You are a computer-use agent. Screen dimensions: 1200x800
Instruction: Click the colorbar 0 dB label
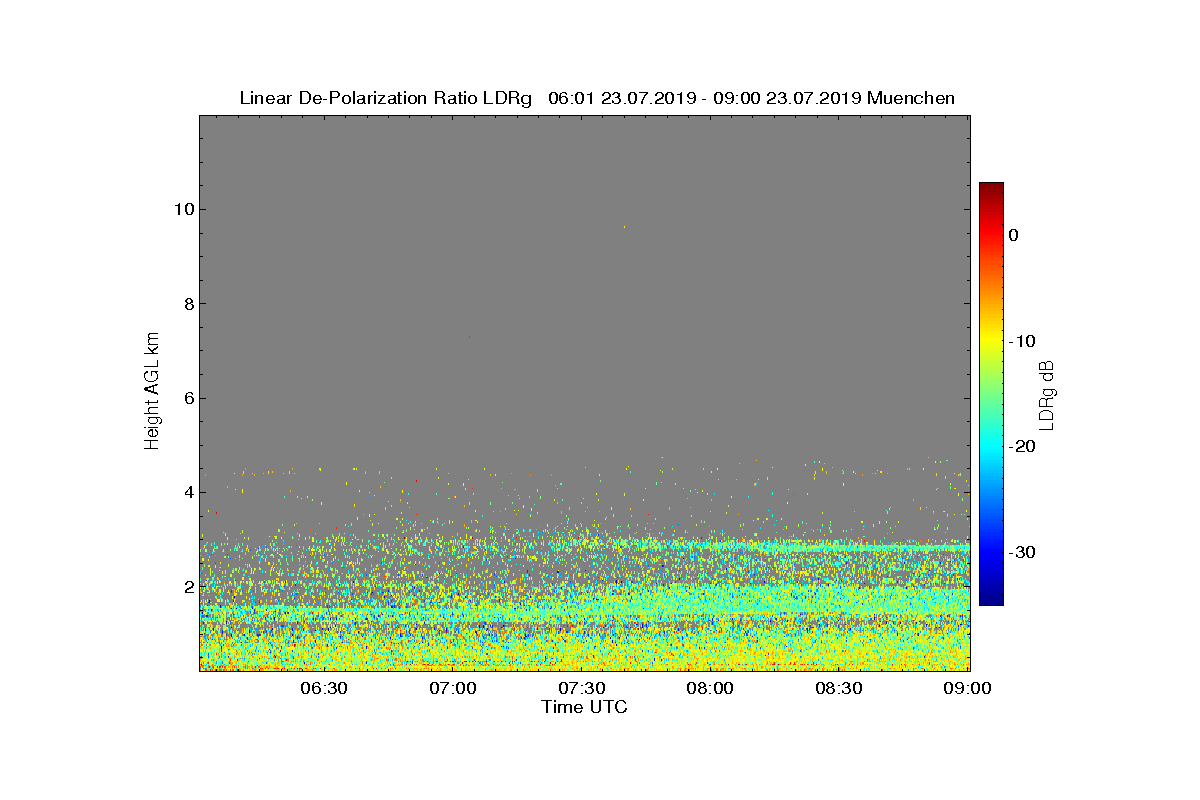1014,235
